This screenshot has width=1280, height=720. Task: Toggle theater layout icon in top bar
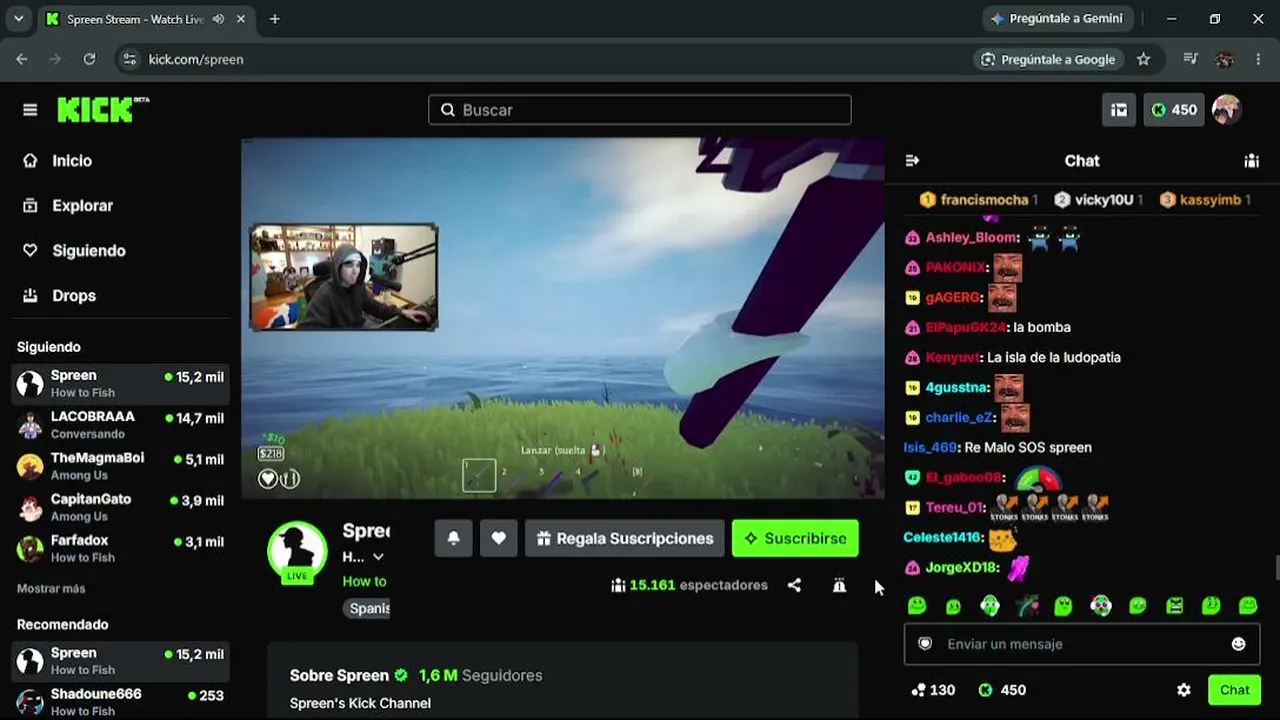(x=1119, y=110)
